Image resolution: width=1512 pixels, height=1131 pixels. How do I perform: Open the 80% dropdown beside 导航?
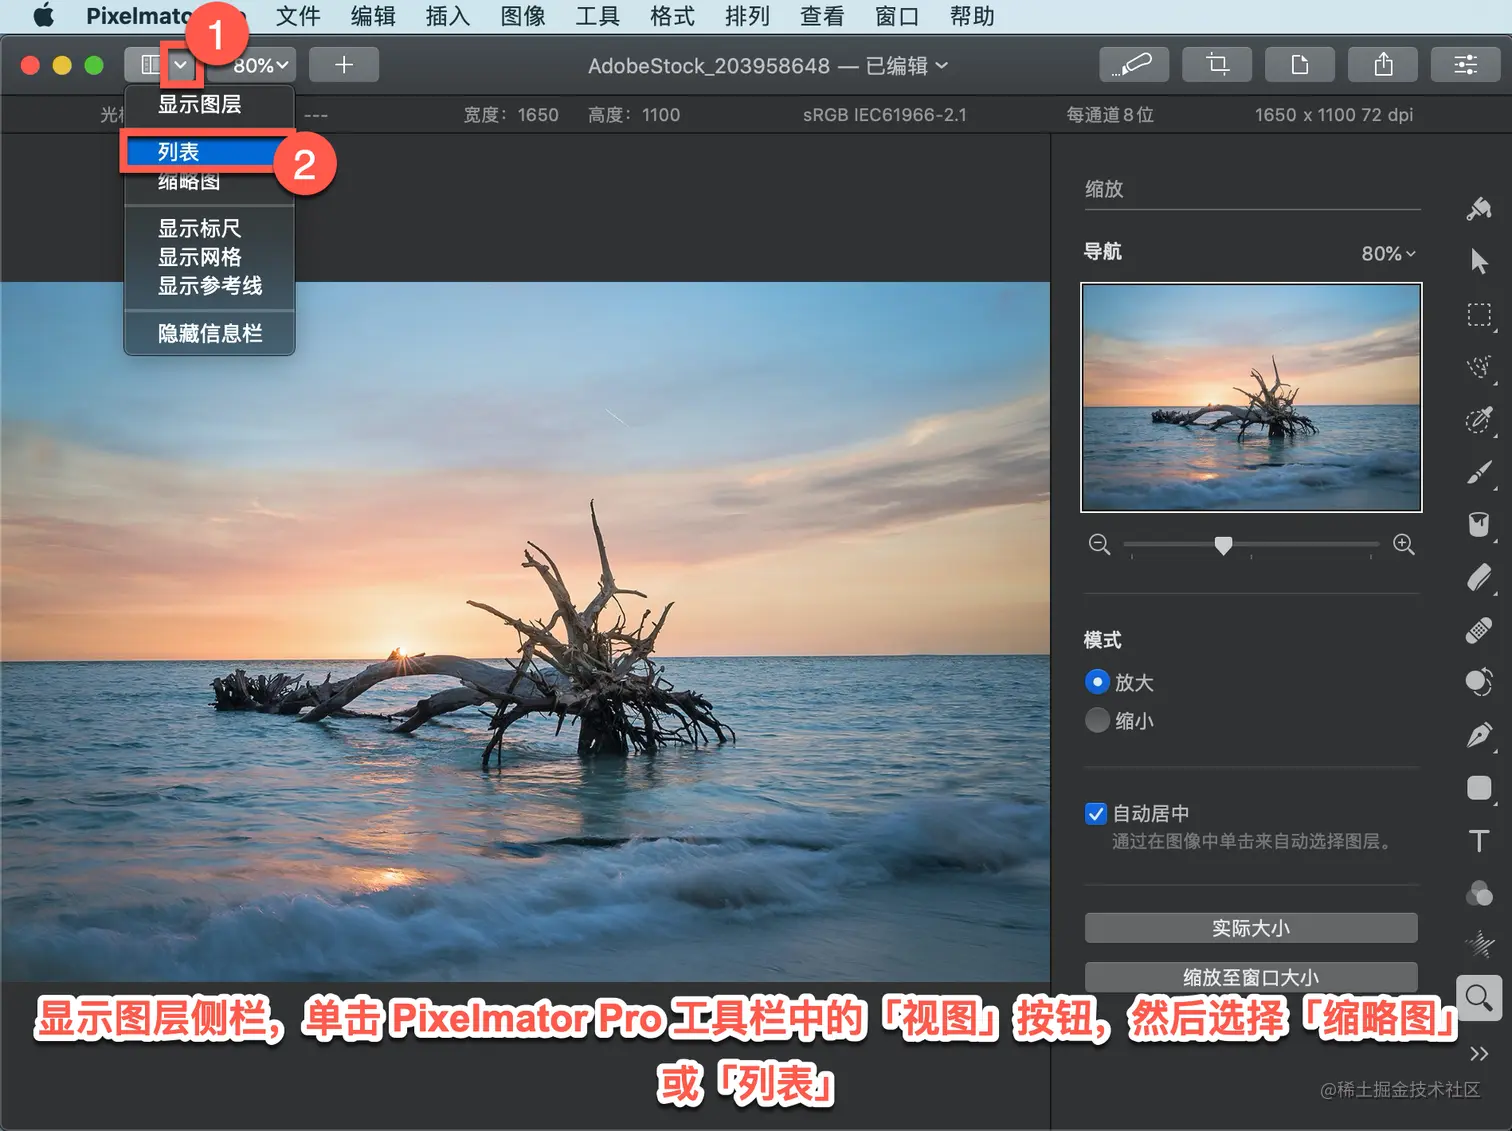pos(1389,254)
